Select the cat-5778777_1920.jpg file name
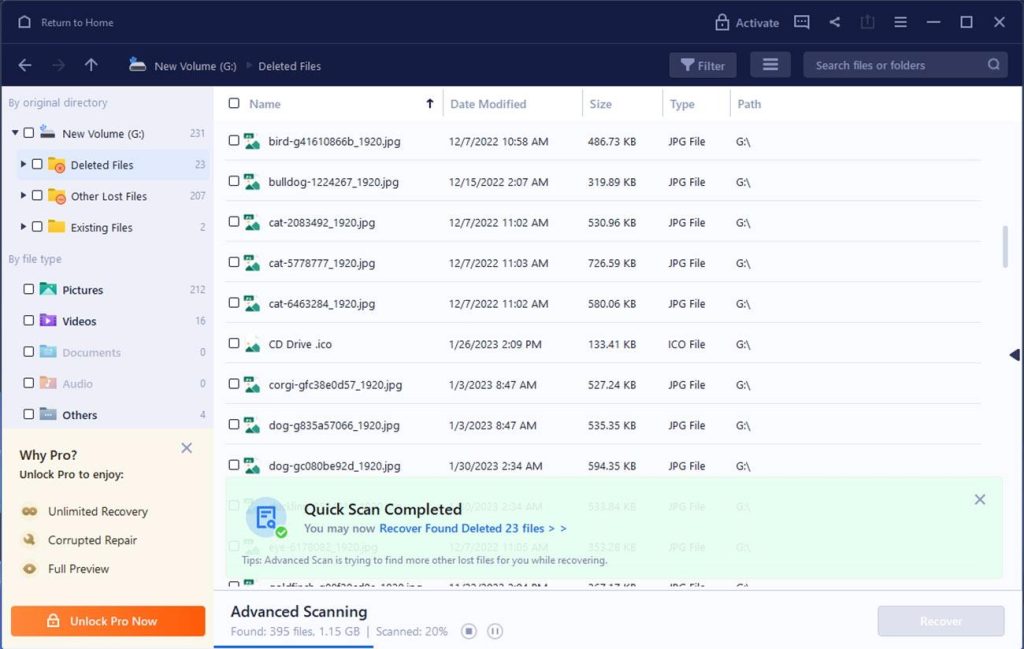The height and width of the screenshot is (649, 1024). pos(321,263)
